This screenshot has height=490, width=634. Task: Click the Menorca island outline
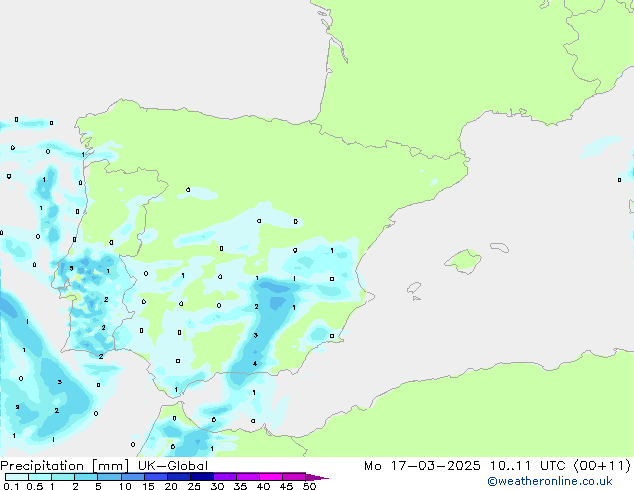tap(499, 247)
